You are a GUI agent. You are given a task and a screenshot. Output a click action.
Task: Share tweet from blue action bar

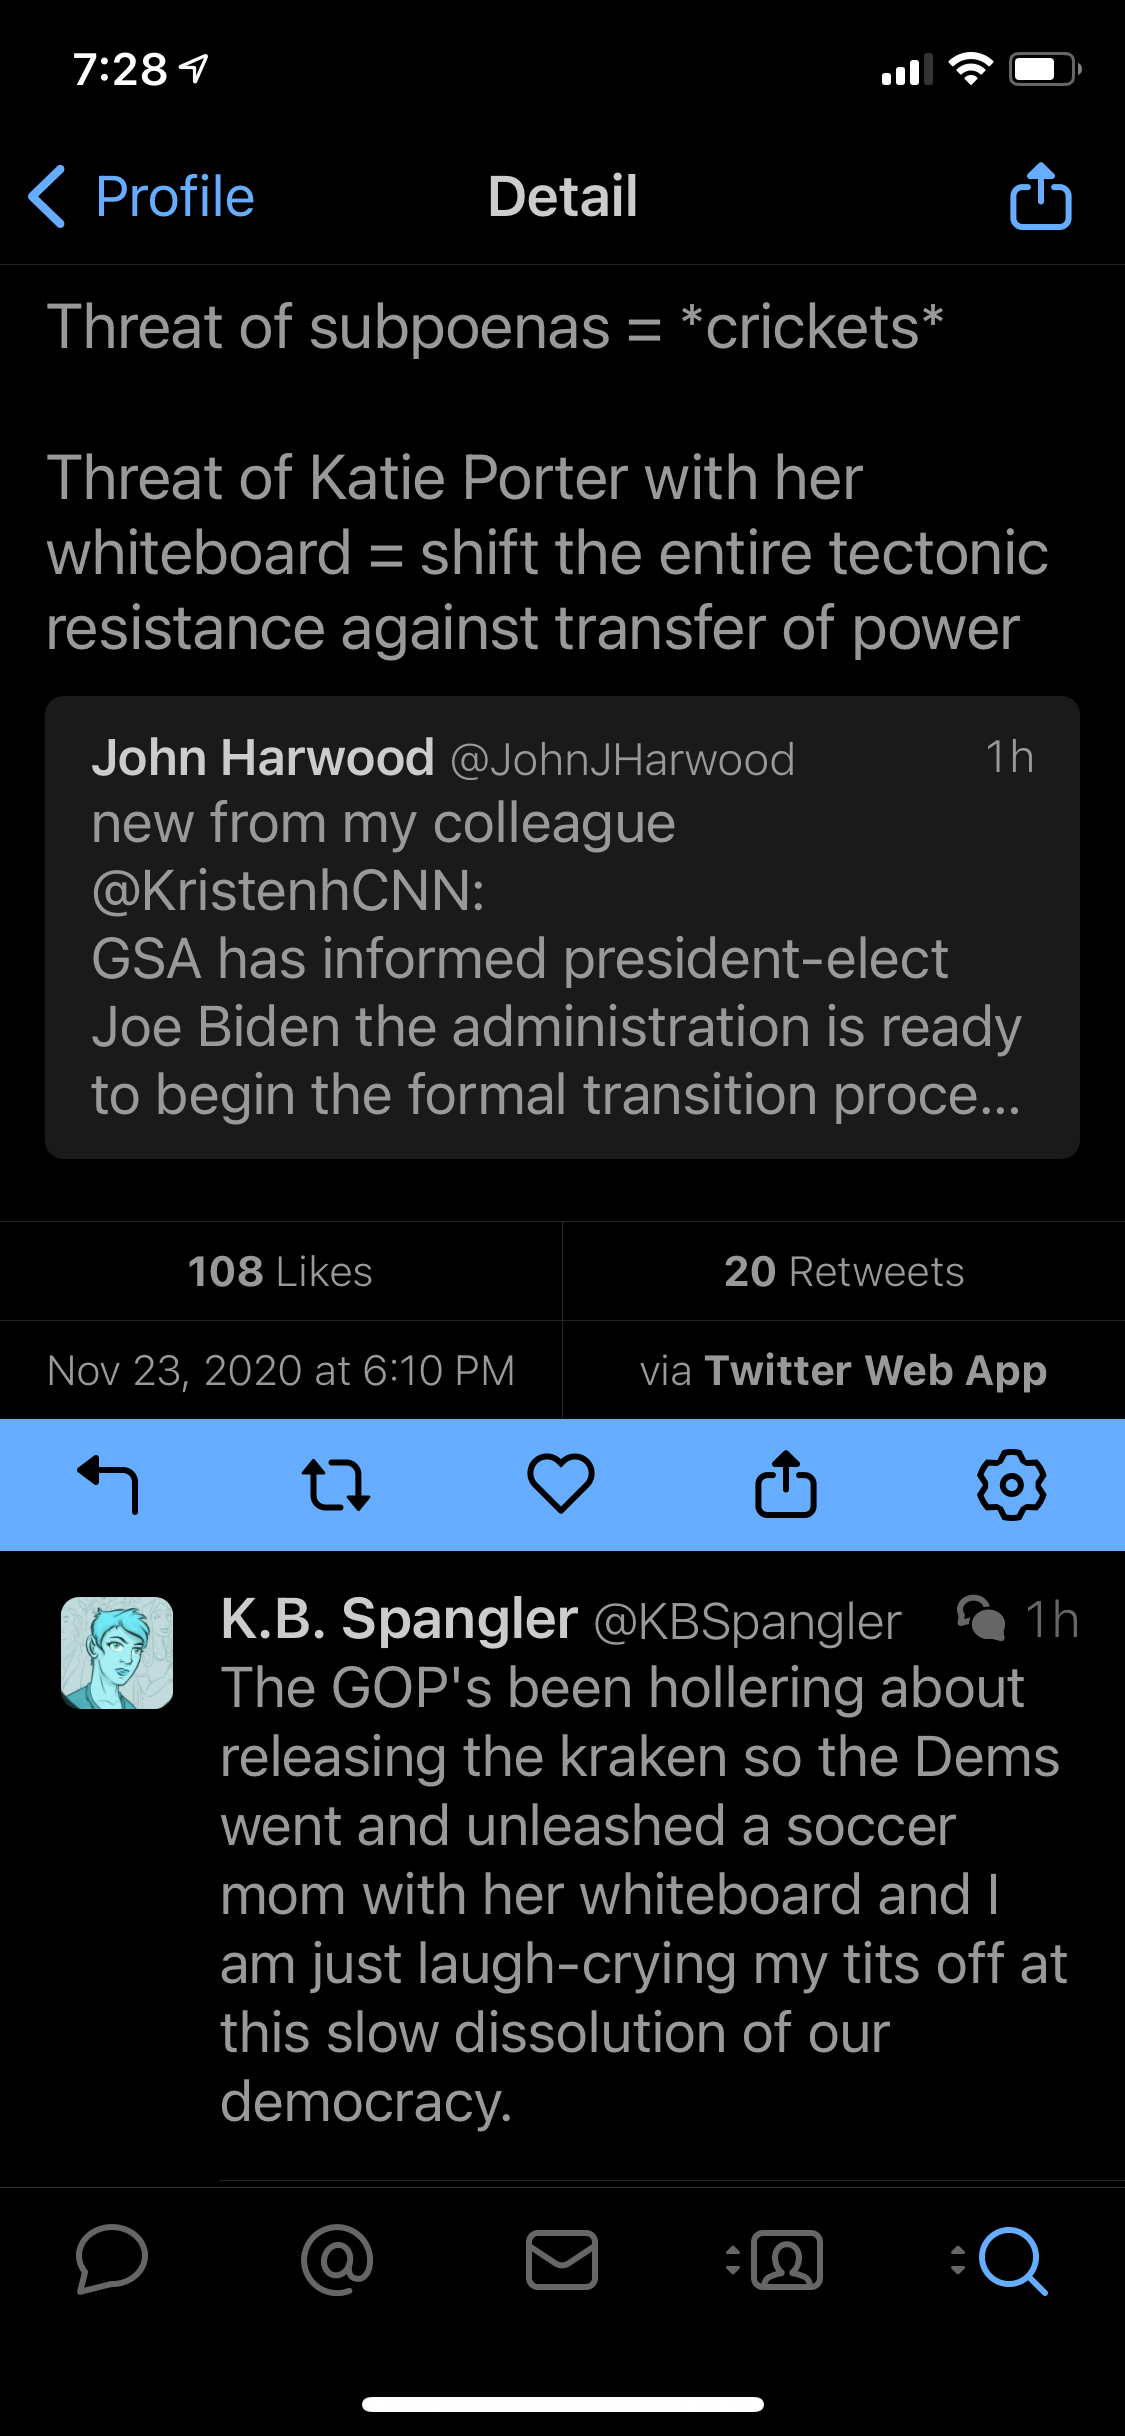[x=786, y=1484]
